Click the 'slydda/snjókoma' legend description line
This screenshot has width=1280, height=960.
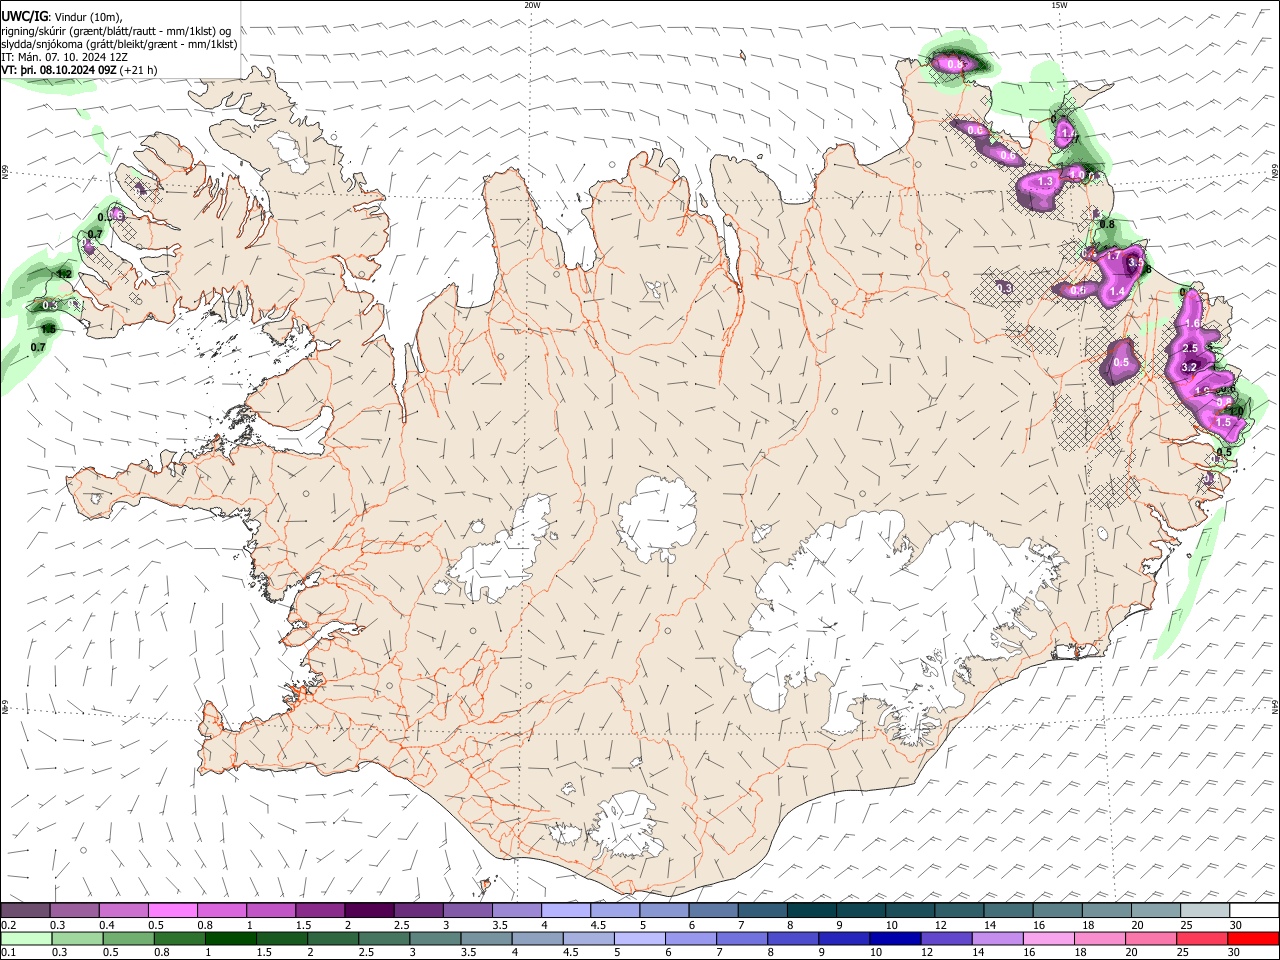click(x=119, y=44)
